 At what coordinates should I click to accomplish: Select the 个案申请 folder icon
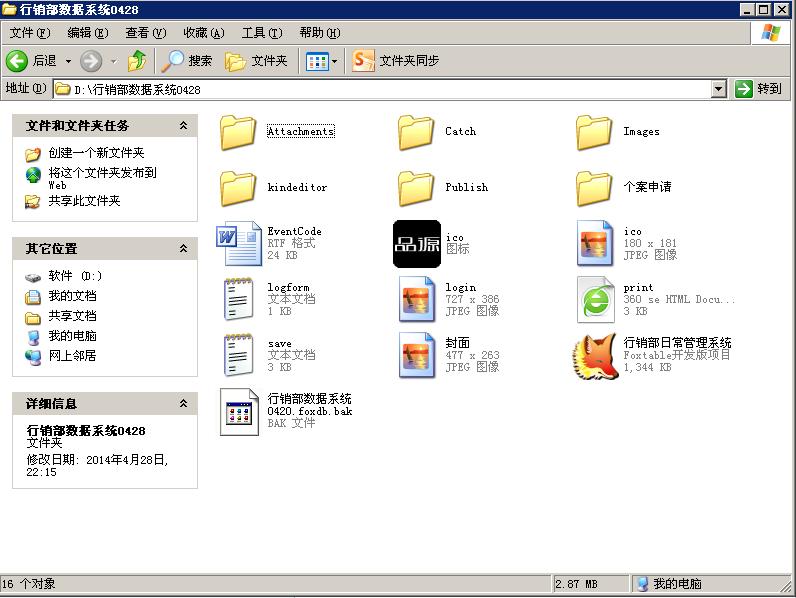click(594, 188)
